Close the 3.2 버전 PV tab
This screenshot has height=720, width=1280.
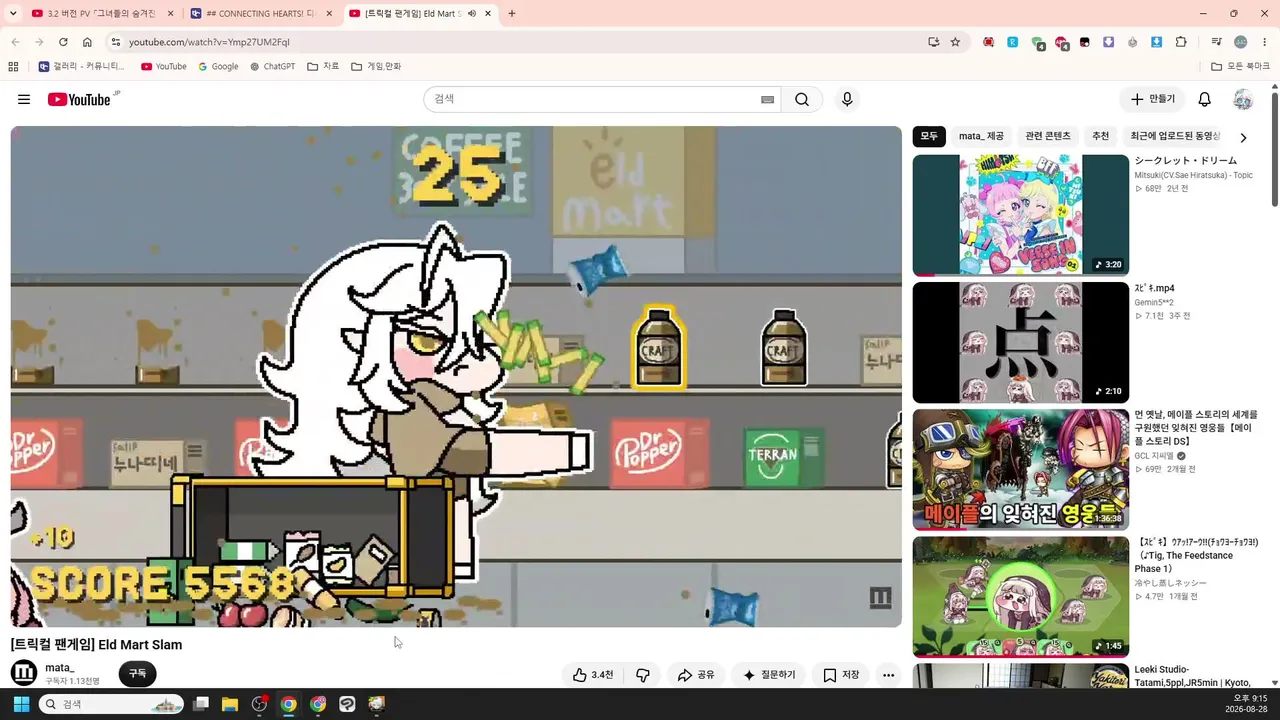[x=170, y=14]
